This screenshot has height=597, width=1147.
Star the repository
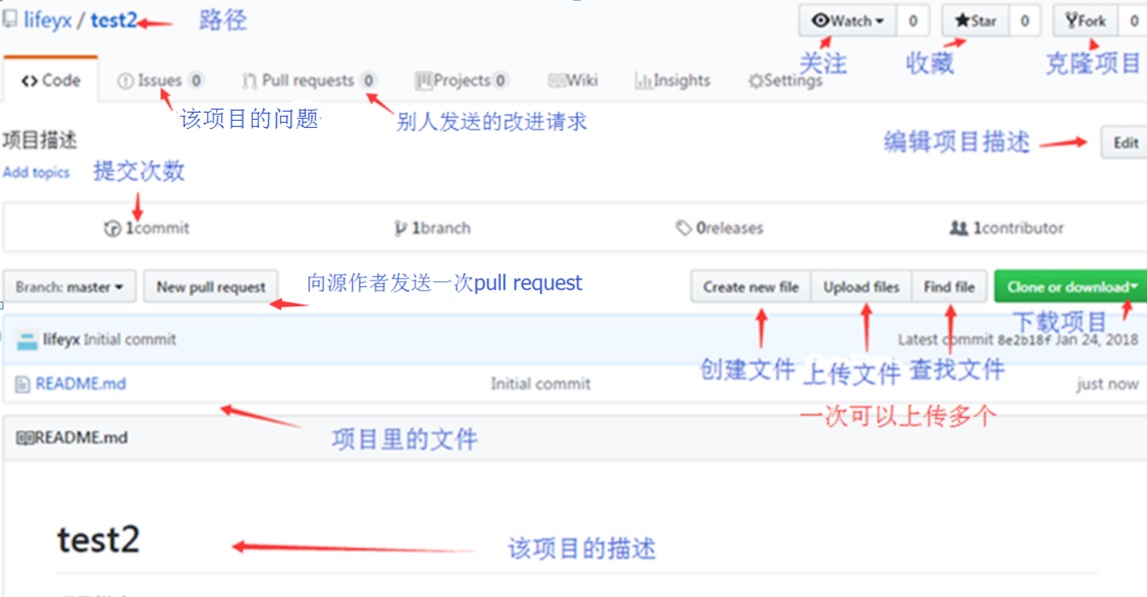pyautogui.click(x=976, y=20)
